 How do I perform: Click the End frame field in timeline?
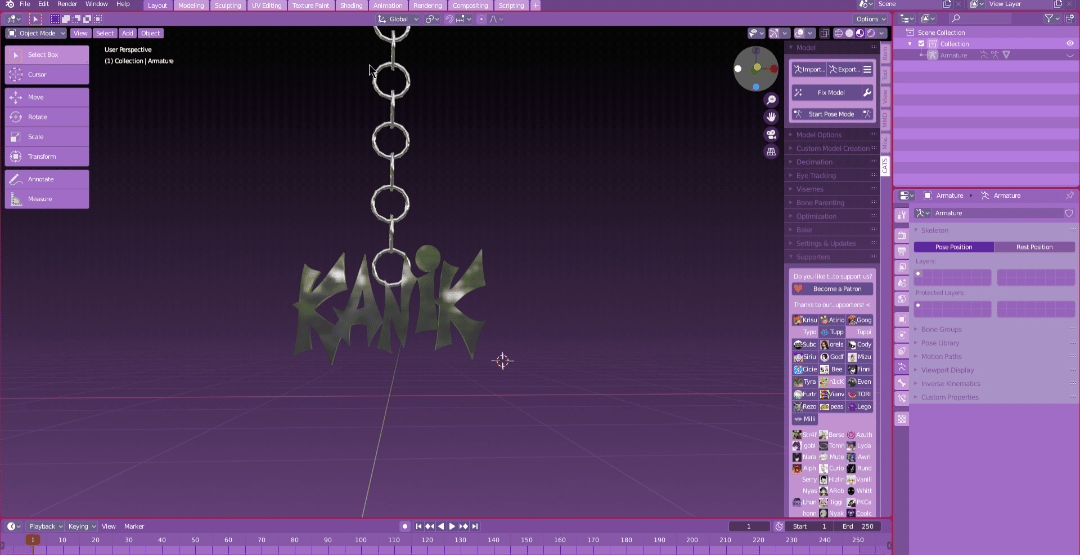point(858,526)
